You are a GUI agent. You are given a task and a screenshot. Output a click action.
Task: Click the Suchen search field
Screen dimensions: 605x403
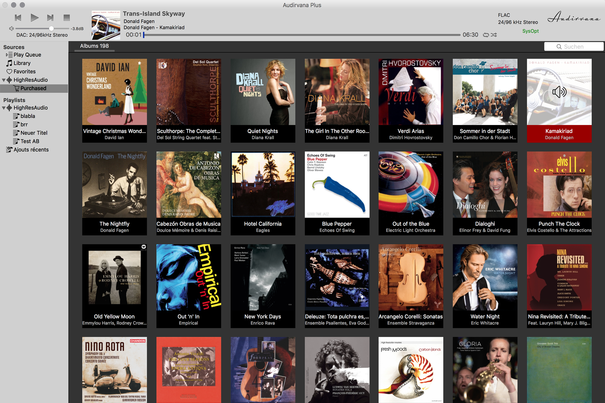tap(573, 46)
